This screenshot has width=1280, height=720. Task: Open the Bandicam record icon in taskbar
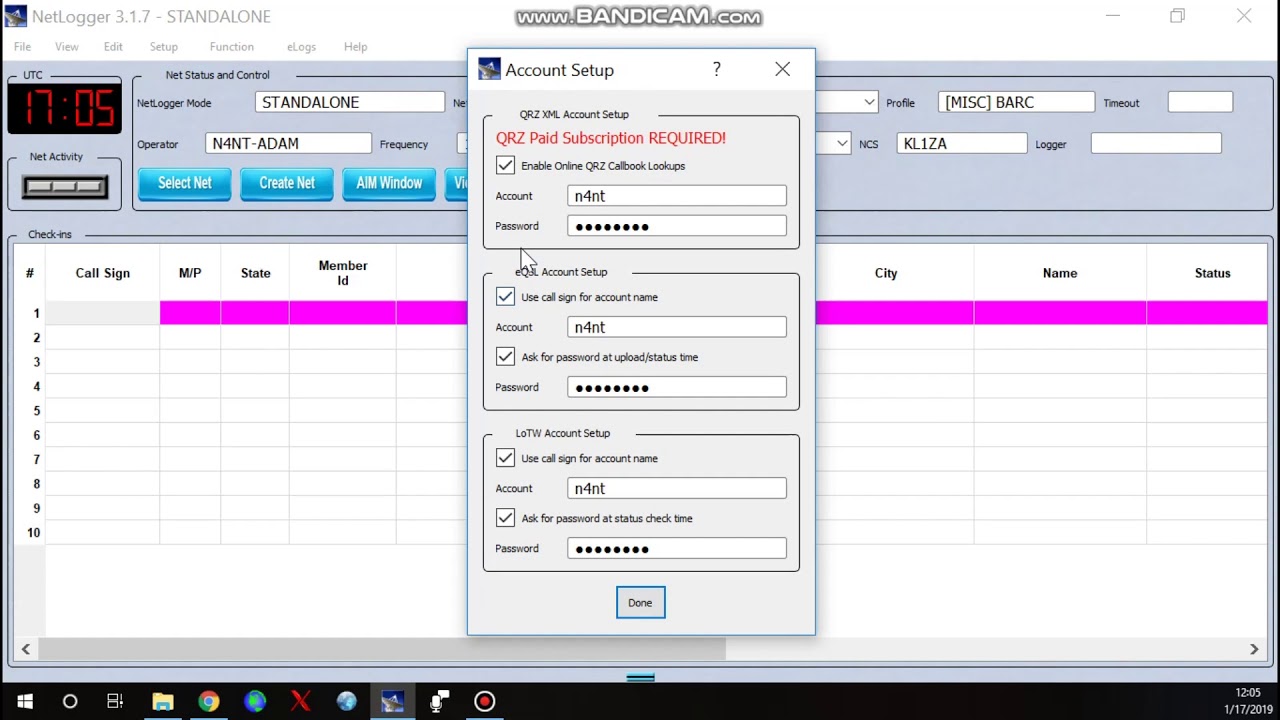[484, 702]
